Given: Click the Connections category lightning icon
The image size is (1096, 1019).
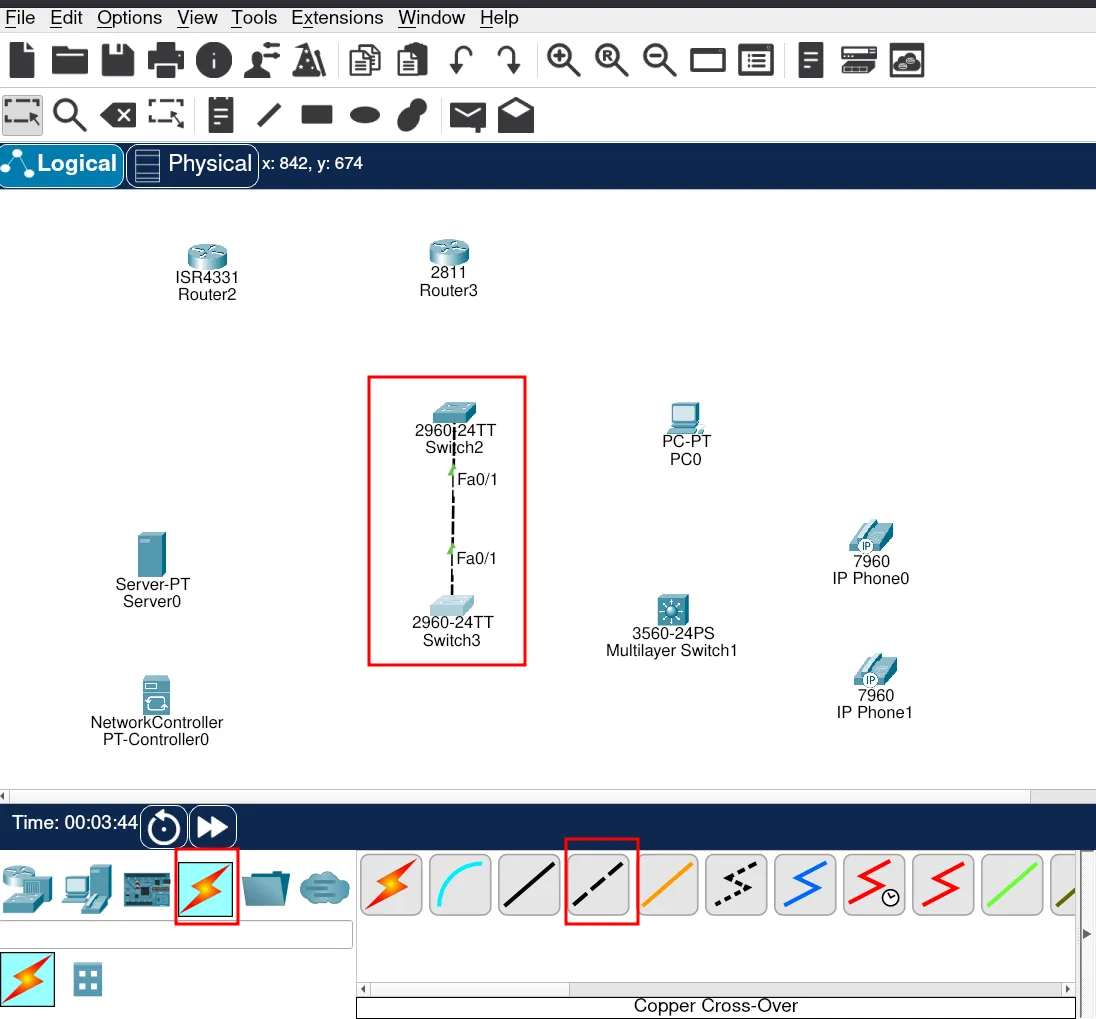Looking at the screenshot, I should click(x=206, y=886).
